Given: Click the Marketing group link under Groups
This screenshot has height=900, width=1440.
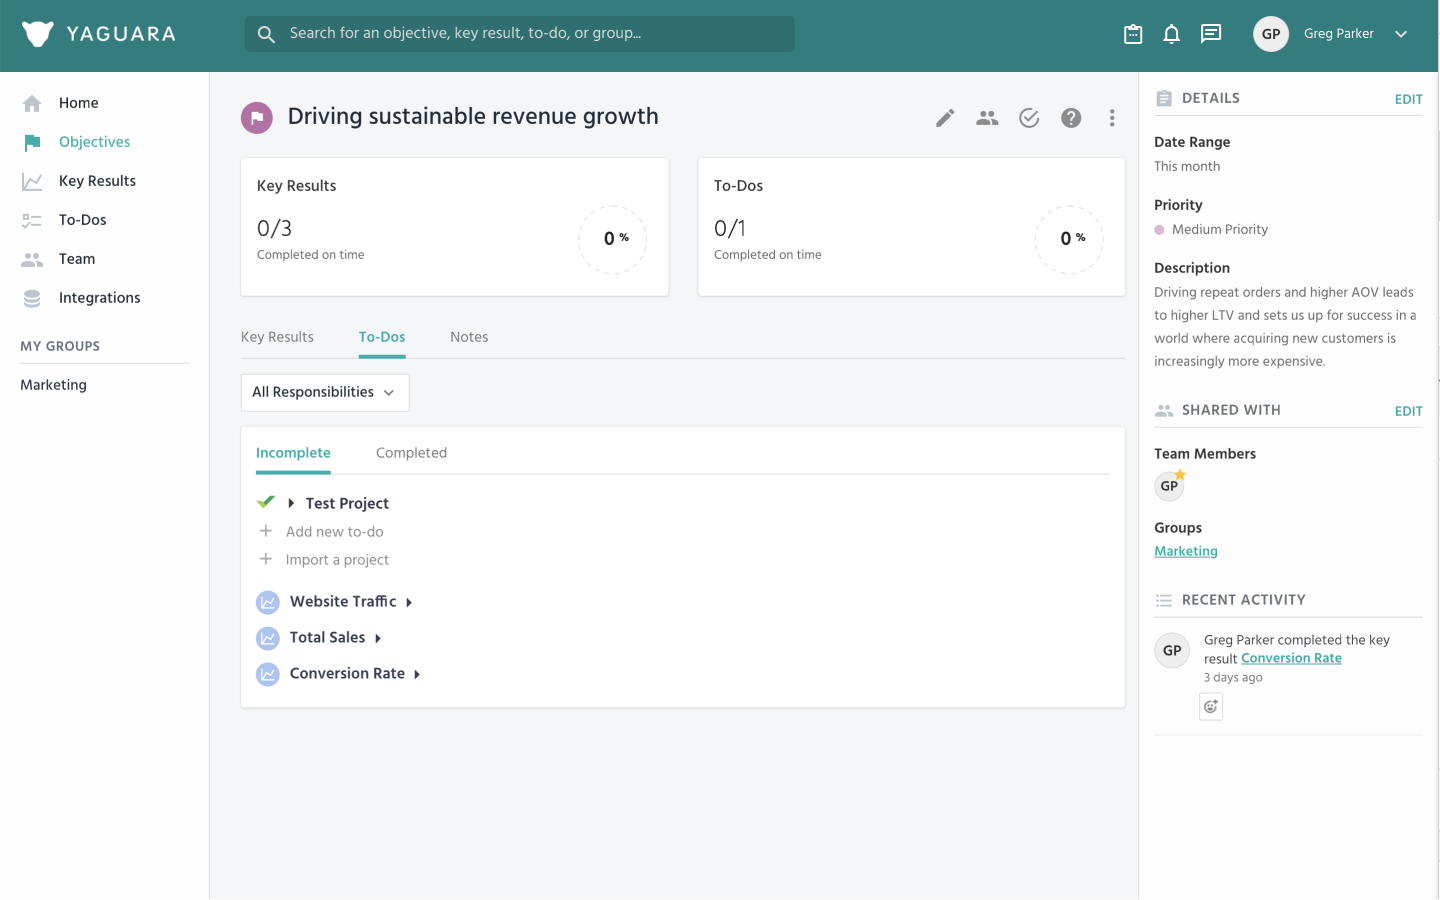Looking at the screenshot, I should point(1186,551).
